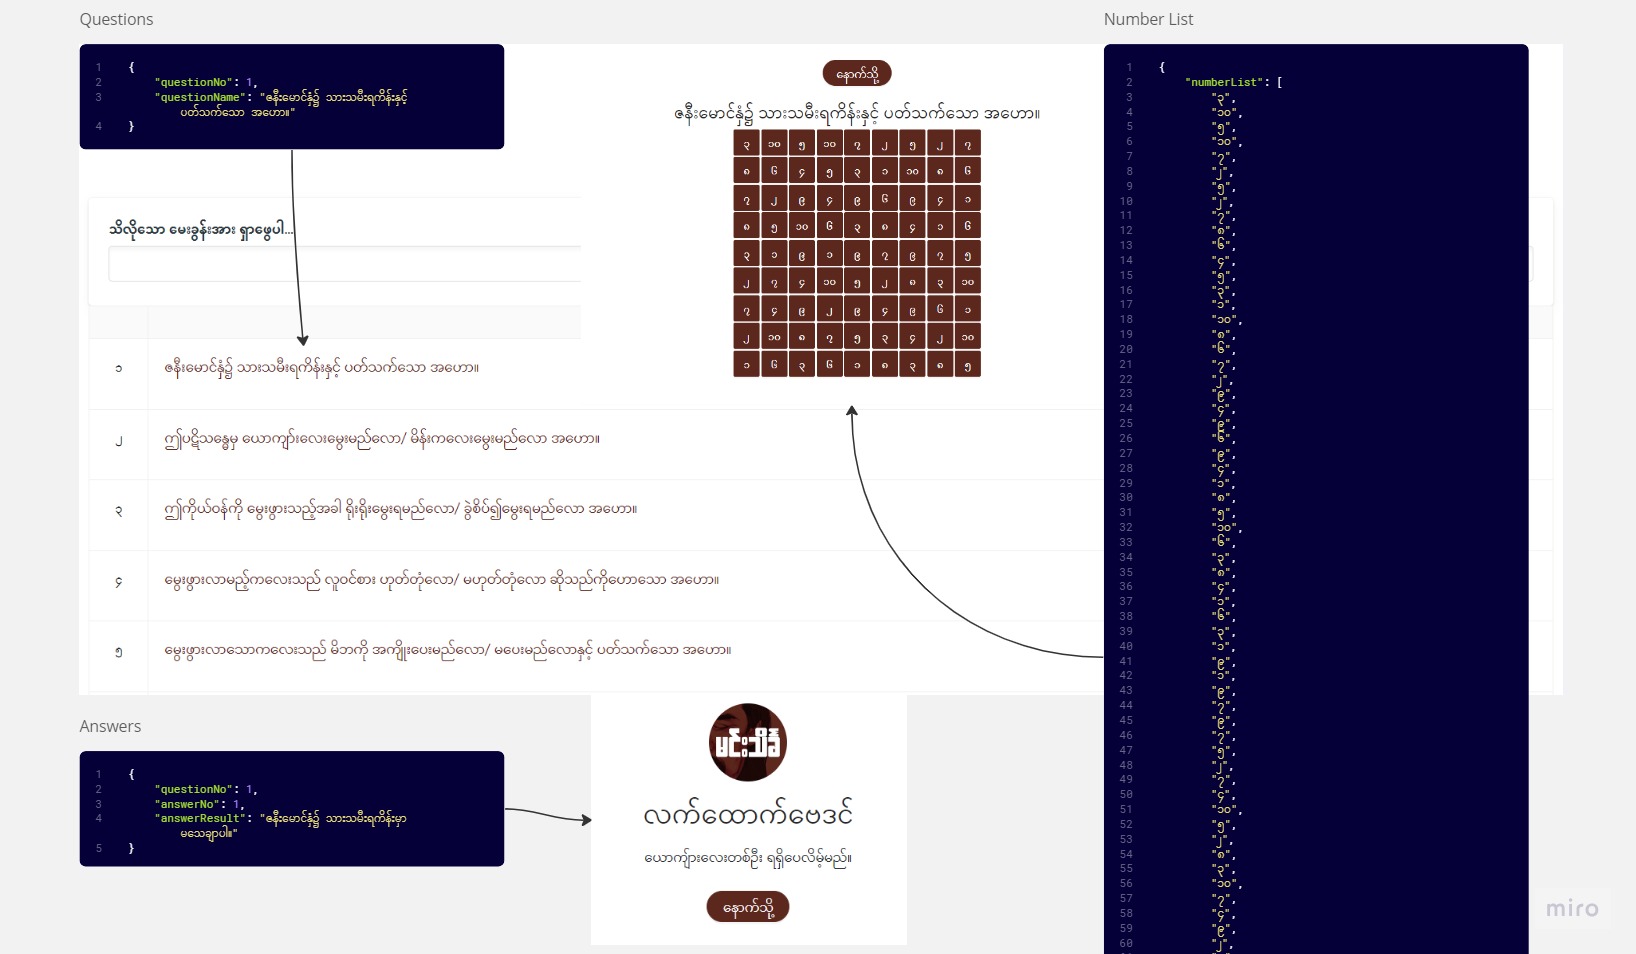Select question ၁ about ဇနီးမောင်နှံ in the list
This screenshot has height=954, width=1636.
tap(321, 366)
